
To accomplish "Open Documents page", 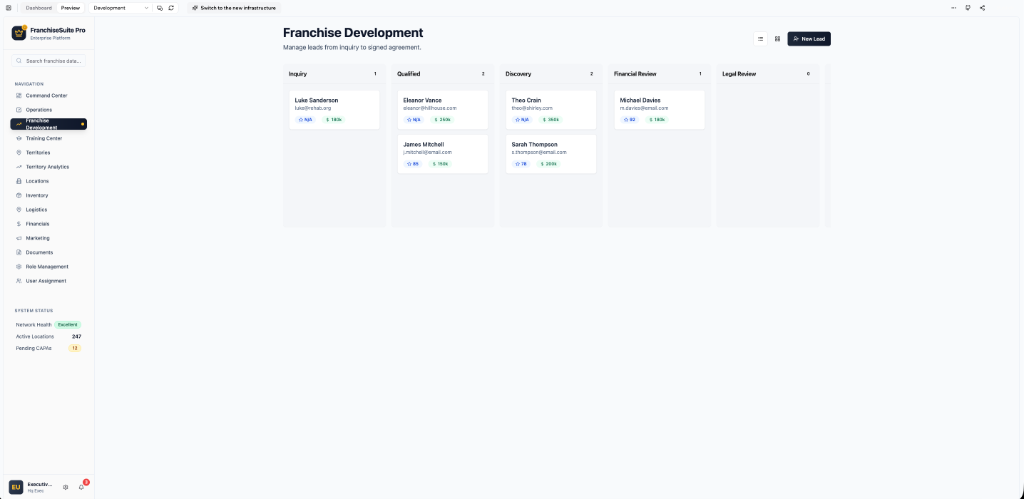I will point(49,252).
